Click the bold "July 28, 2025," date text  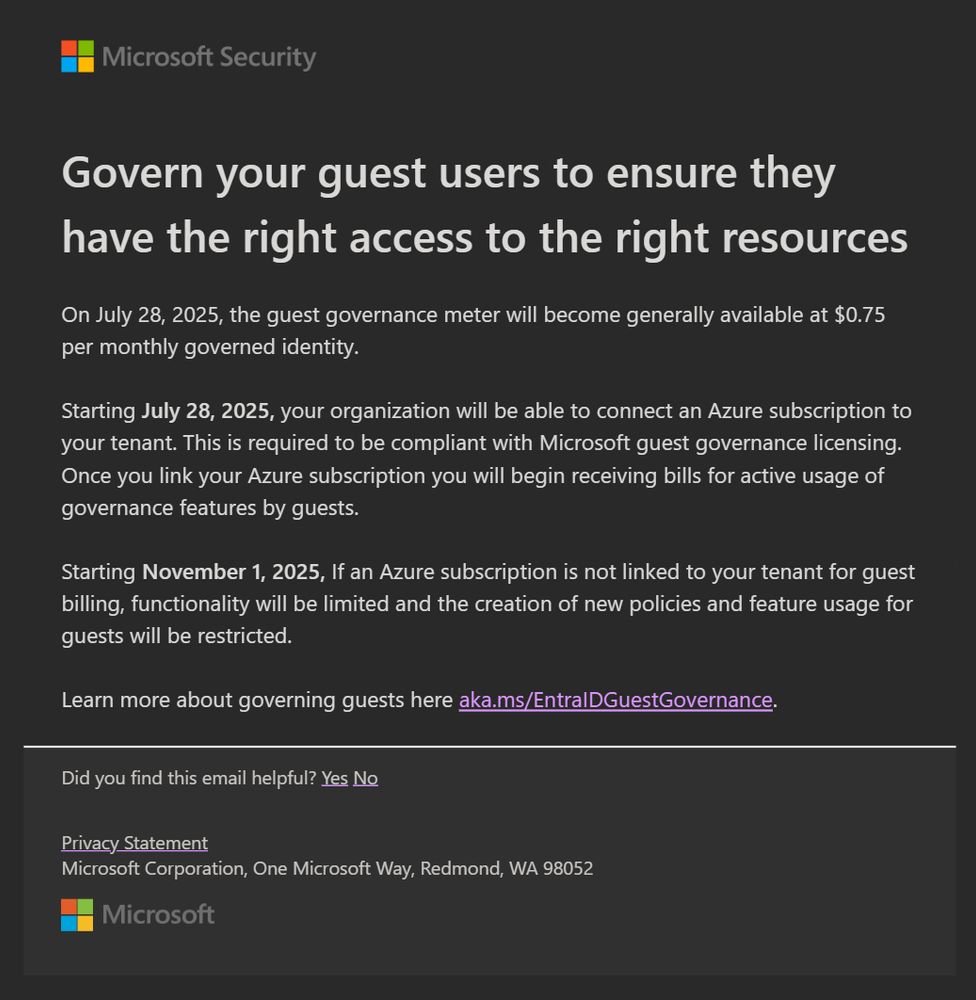pyautogui.click(x=208, y=411)
